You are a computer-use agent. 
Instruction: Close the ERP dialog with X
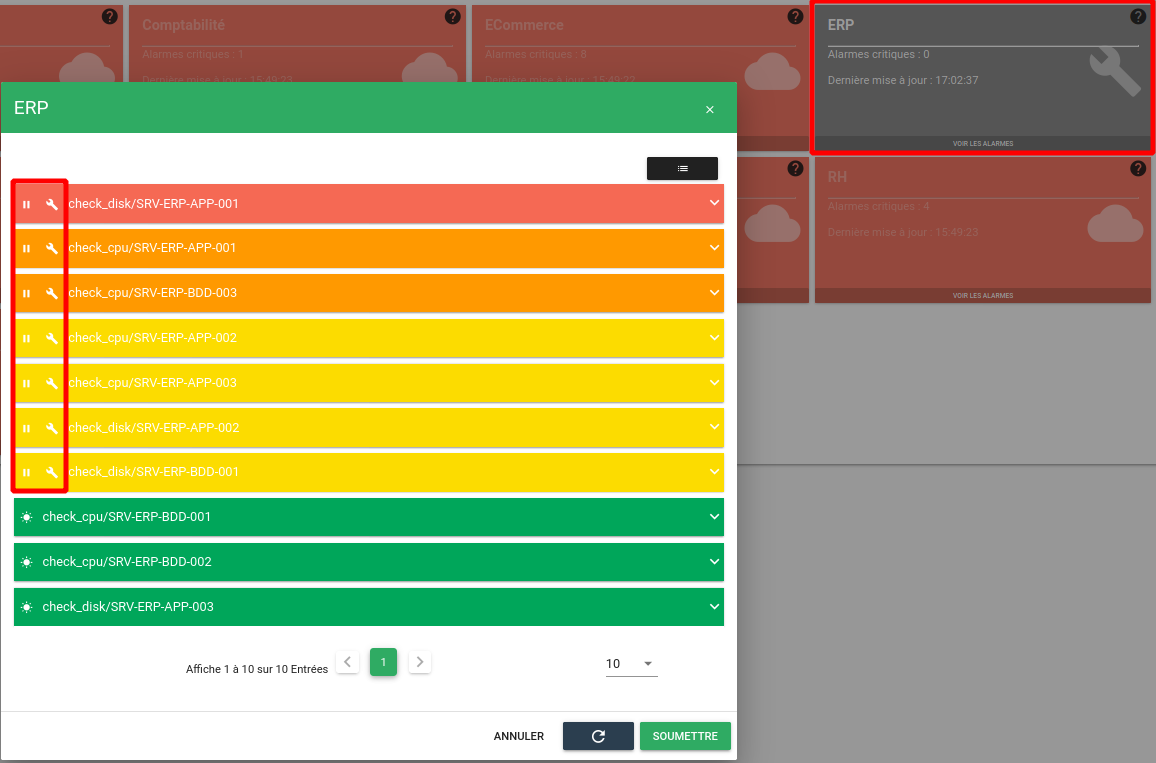point(710,110)
